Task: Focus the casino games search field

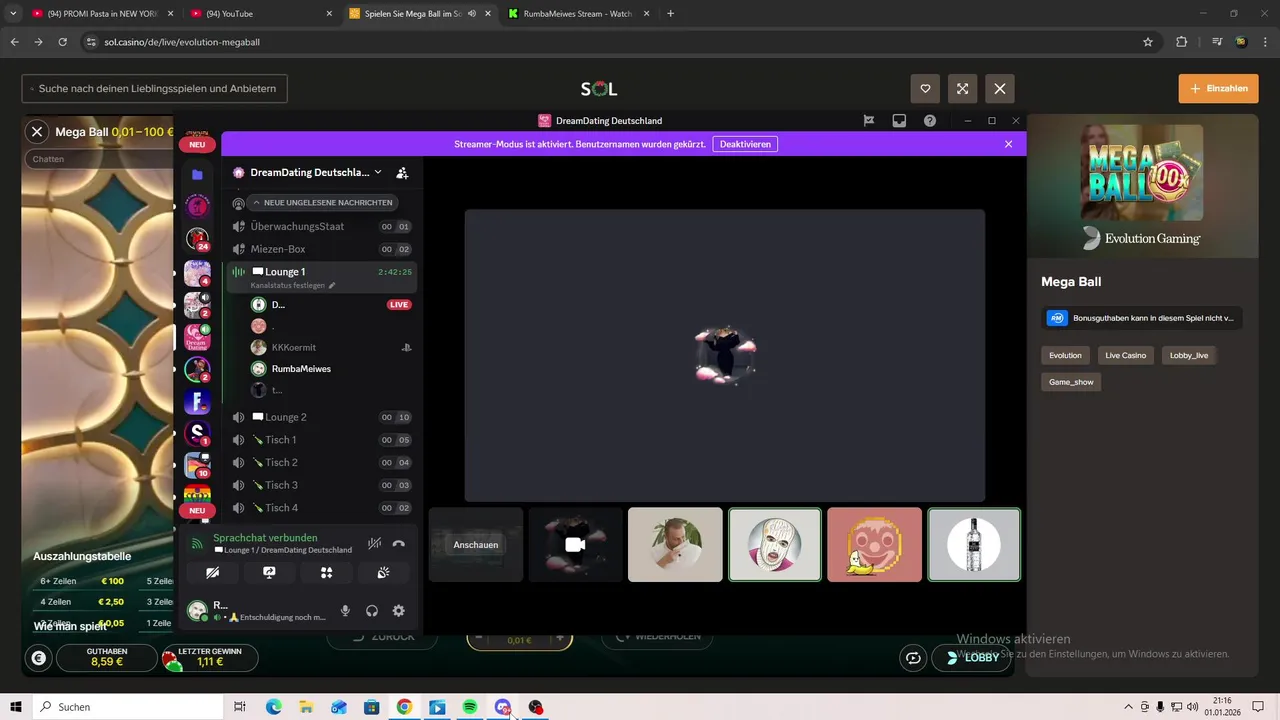Action: click(x=155, y=88)
